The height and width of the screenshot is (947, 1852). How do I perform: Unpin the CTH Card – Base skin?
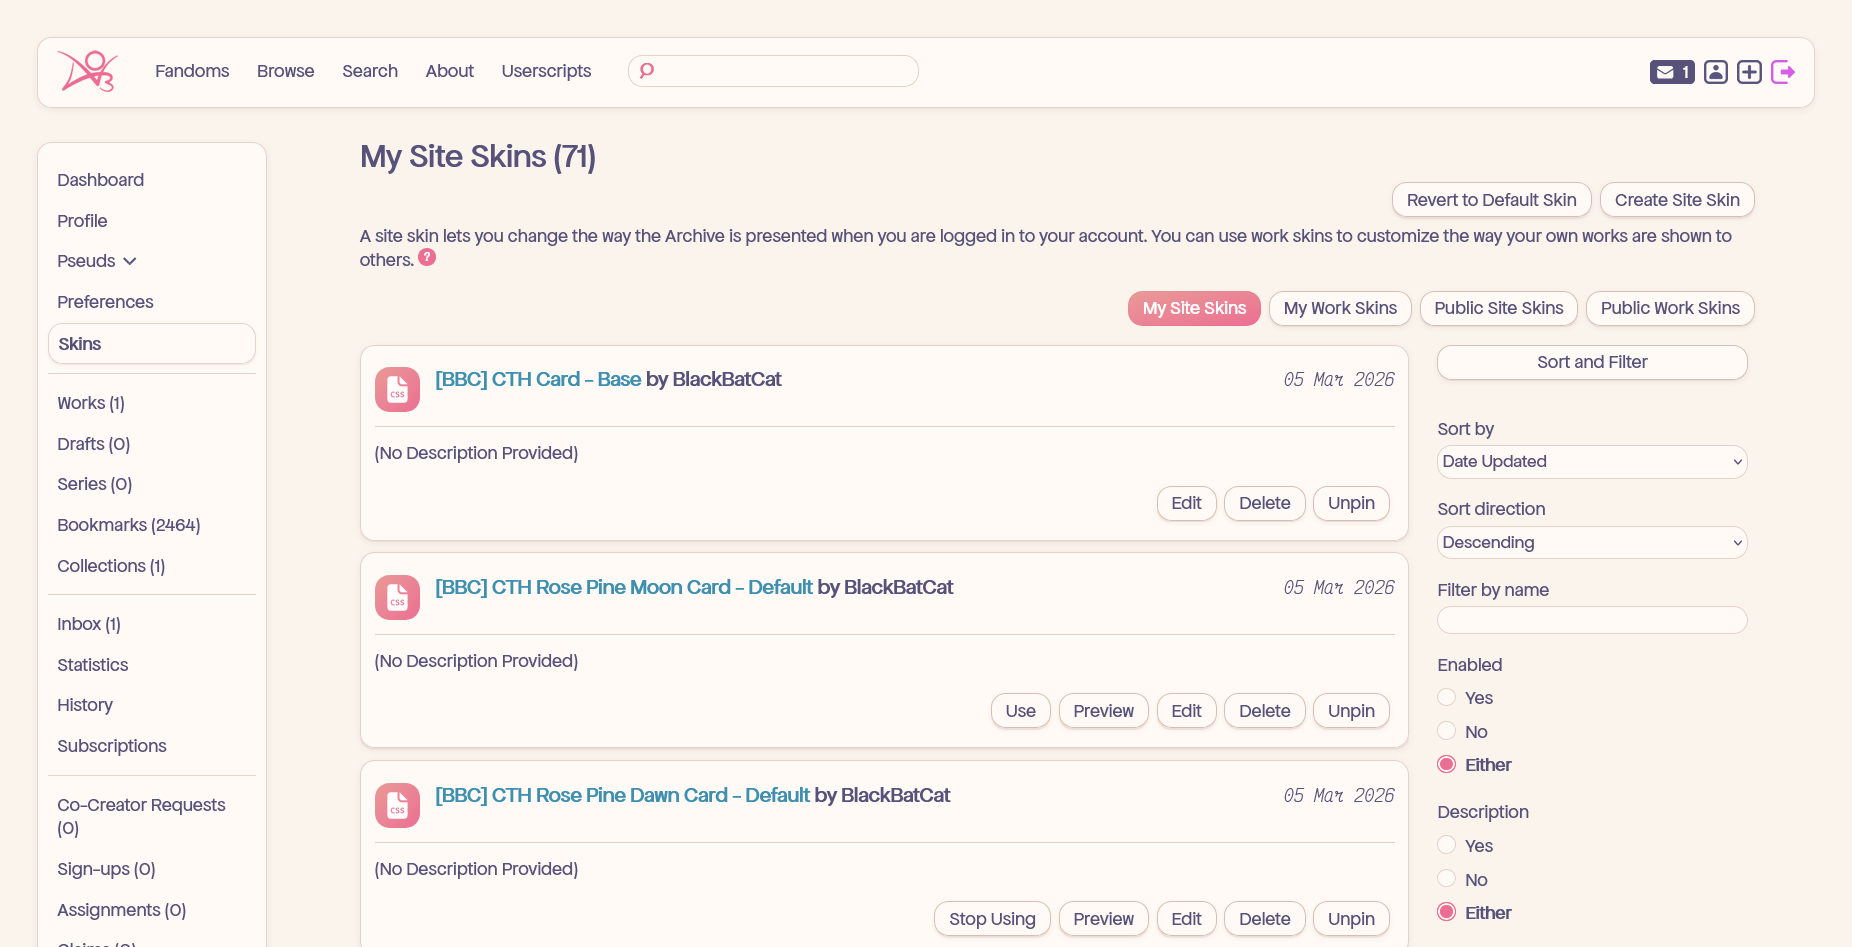pos(1351,503)
